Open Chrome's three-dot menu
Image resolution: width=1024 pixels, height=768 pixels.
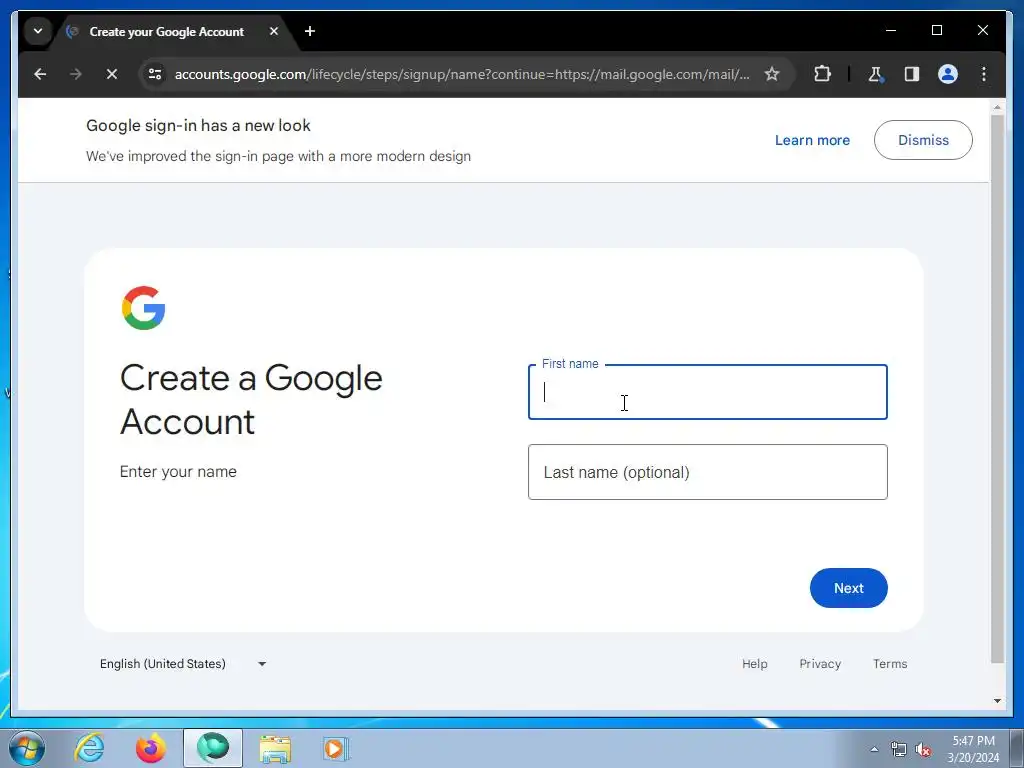pos(984,74)
